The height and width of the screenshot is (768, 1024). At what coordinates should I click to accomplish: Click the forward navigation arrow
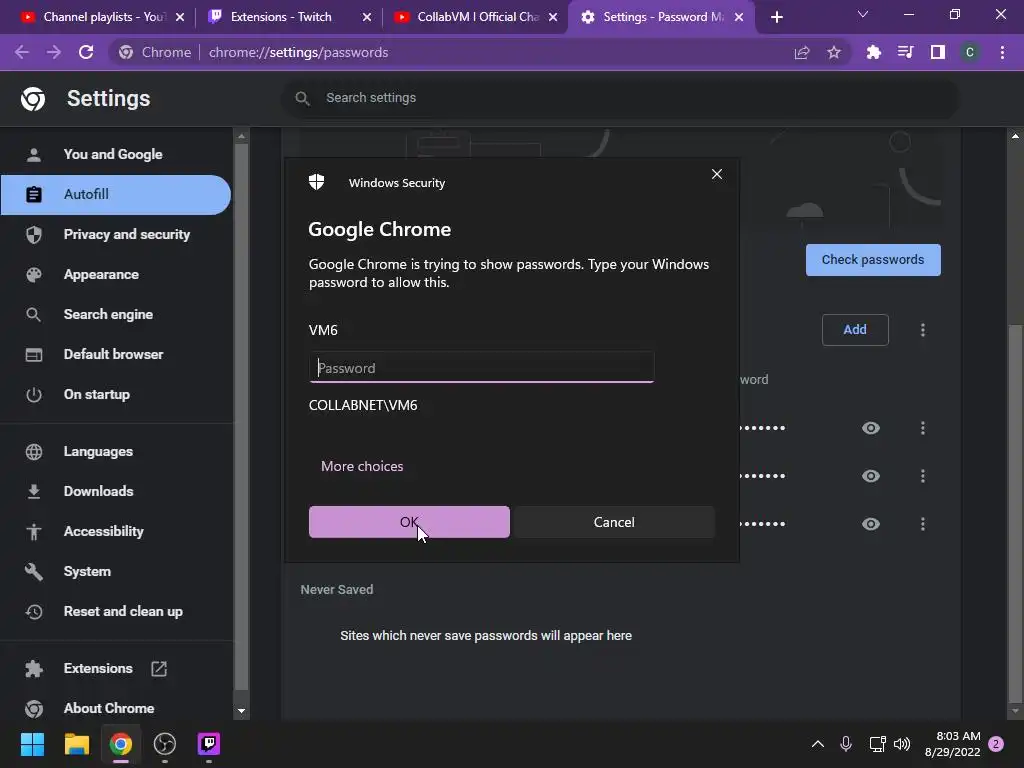tap(54, 52)
